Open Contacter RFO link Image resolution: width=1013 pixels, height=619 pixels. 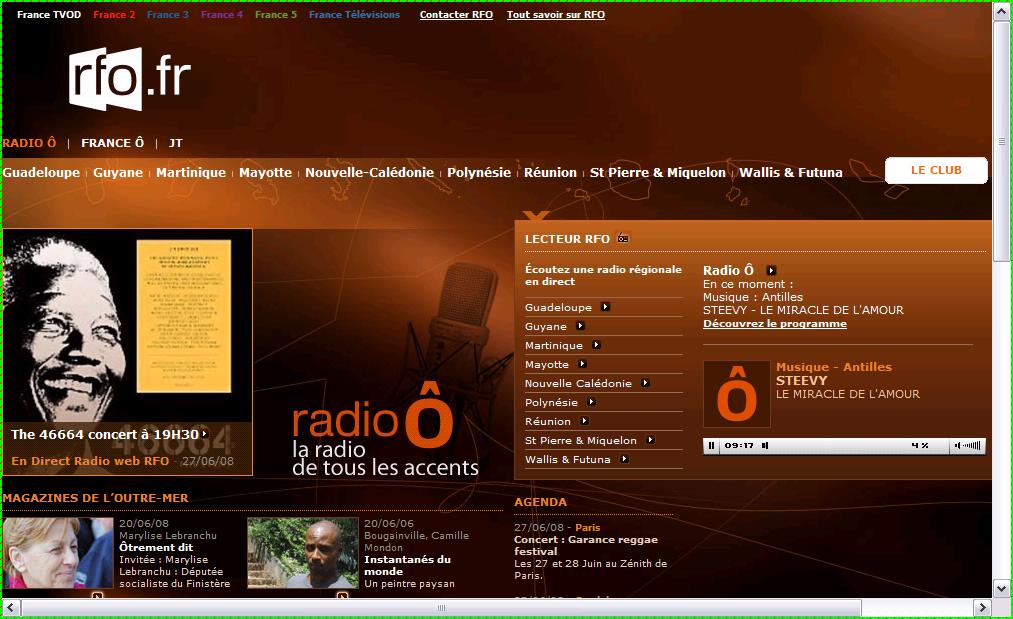tap(456, 15)
